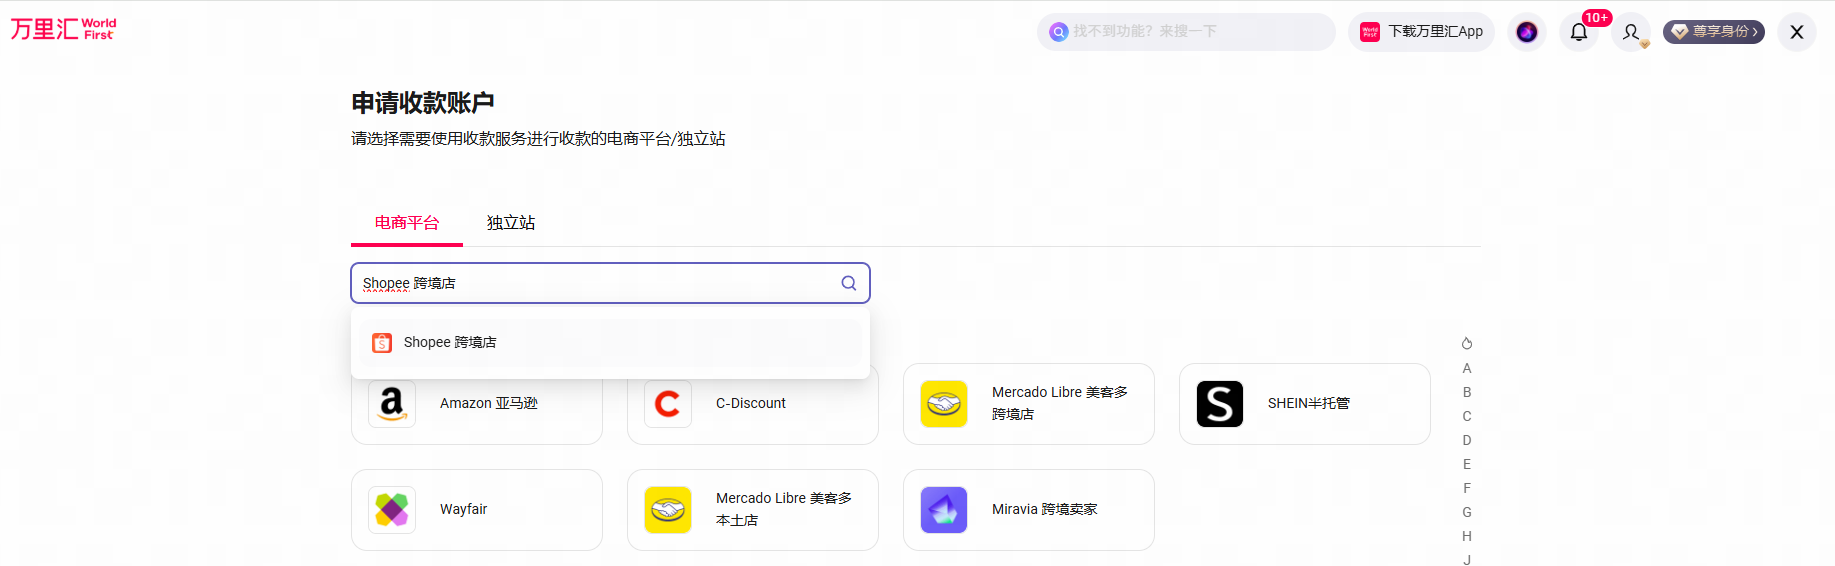Select Mercado Libre 美客多 本土店 card
The width and height of the screenshot is (1835, 566).
point(753,510)
